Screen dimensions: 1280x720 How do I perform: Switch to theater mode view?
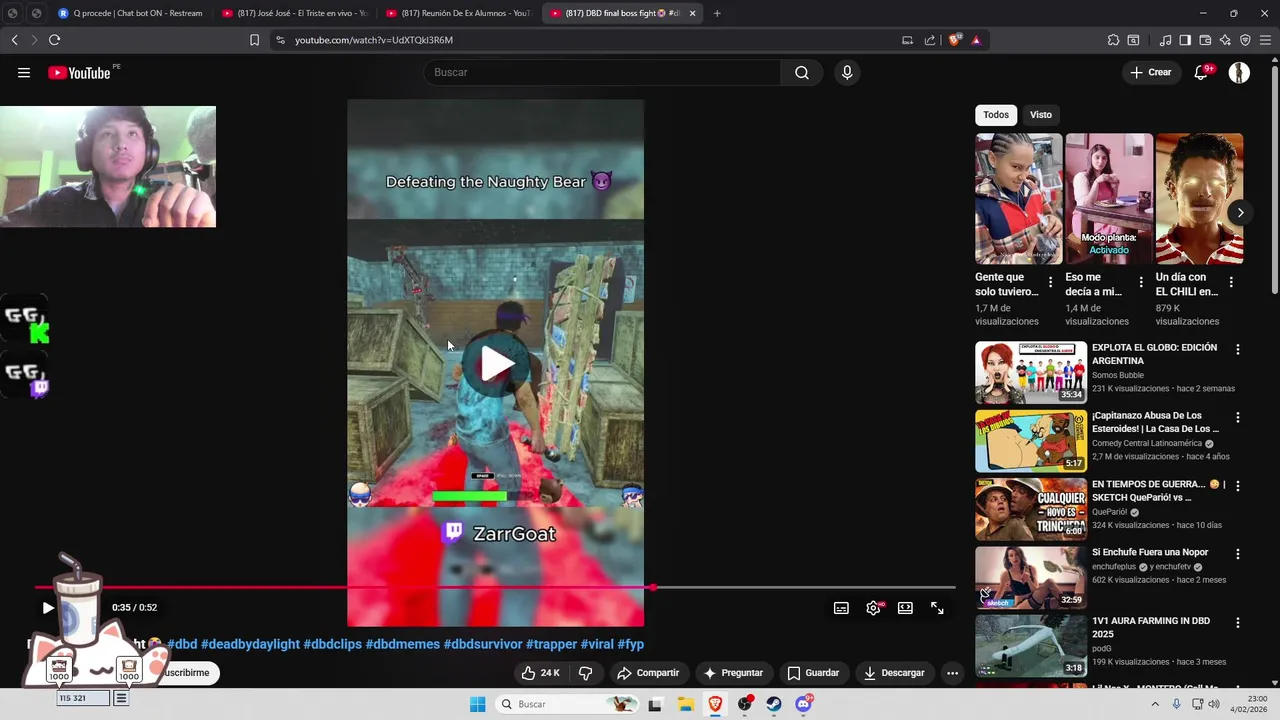click(905, 608)
